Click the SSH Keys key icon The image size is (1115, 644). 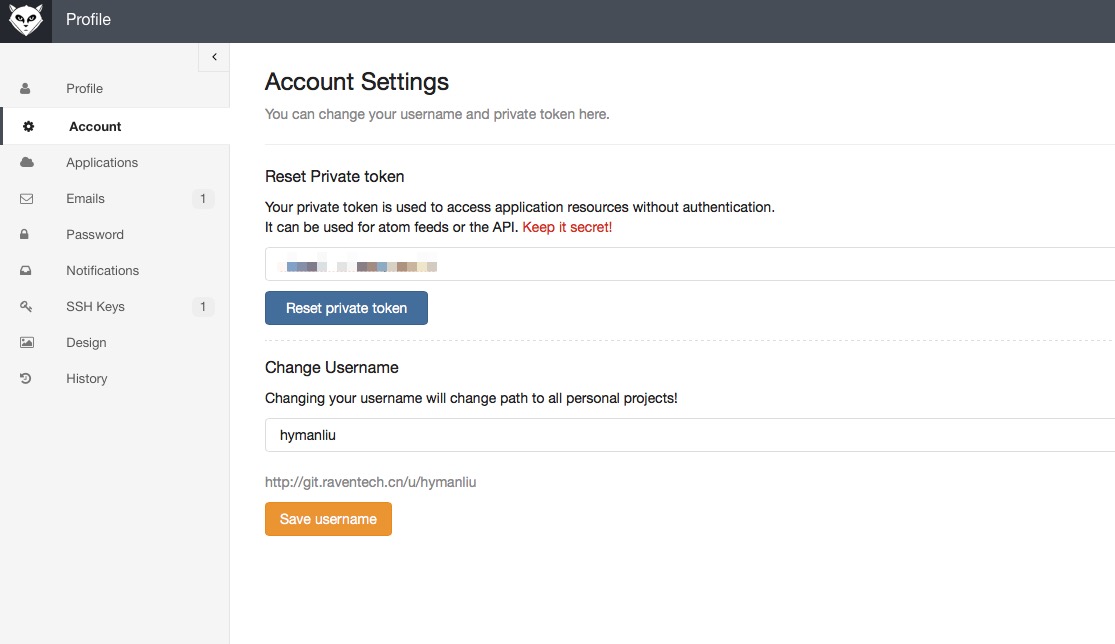(27, 307)
